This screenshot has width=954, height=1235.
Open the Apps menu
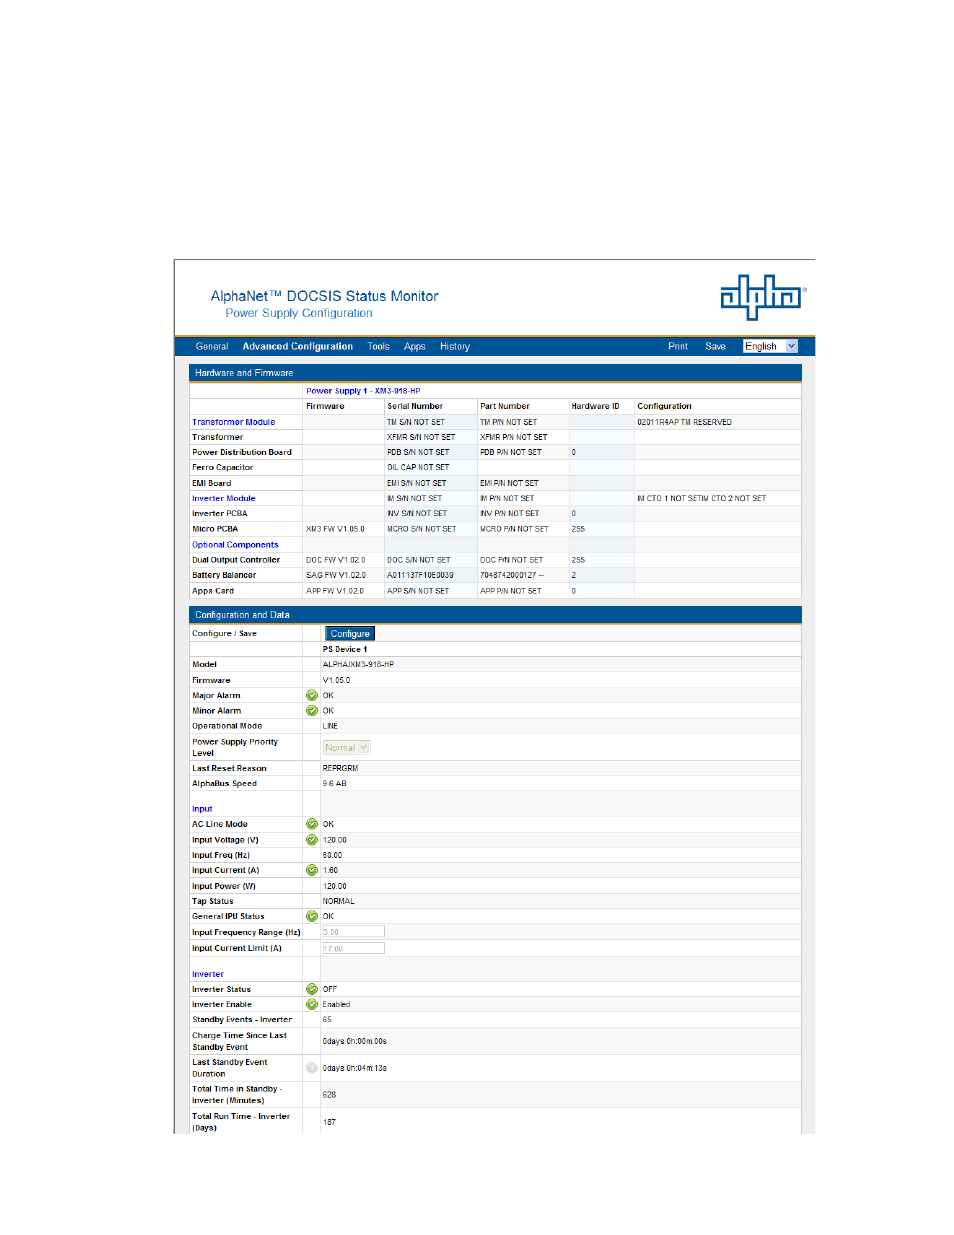415,347
